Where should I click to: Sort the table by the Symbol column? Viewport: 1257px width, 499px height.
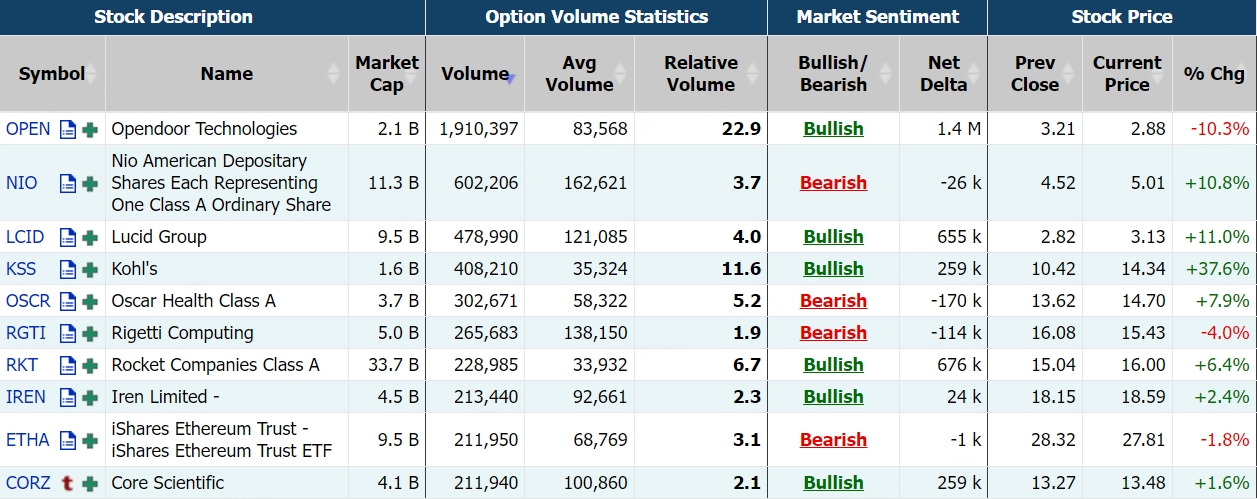tap(52, 74)
